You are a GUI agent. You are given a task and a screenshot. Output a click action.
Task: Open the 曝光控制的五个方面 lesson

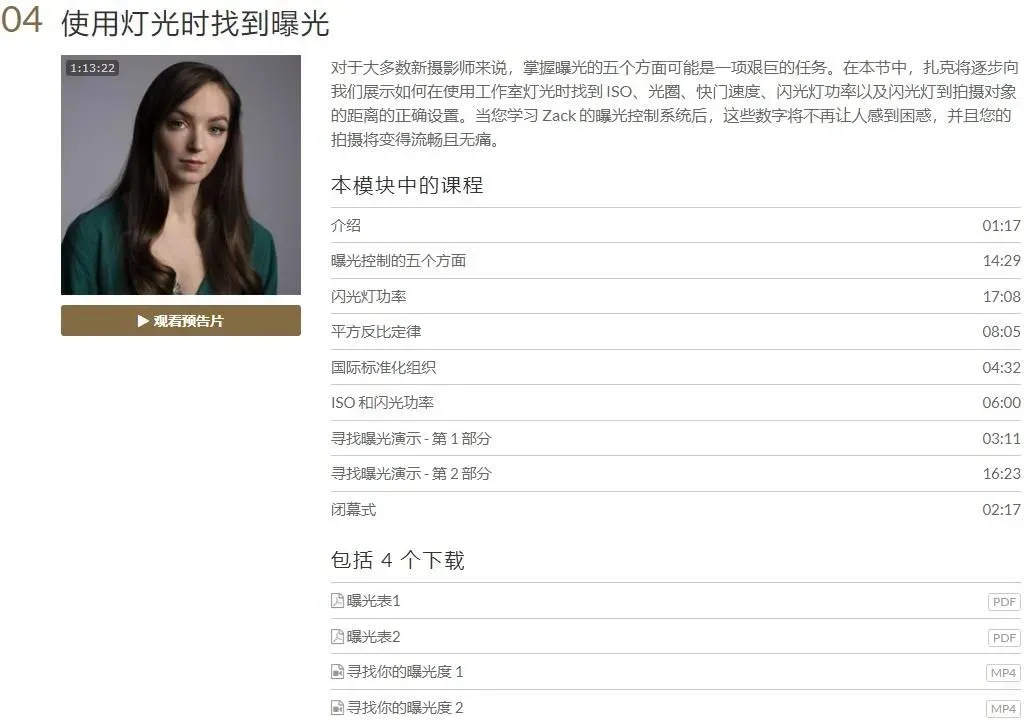[x=675, y=261]
